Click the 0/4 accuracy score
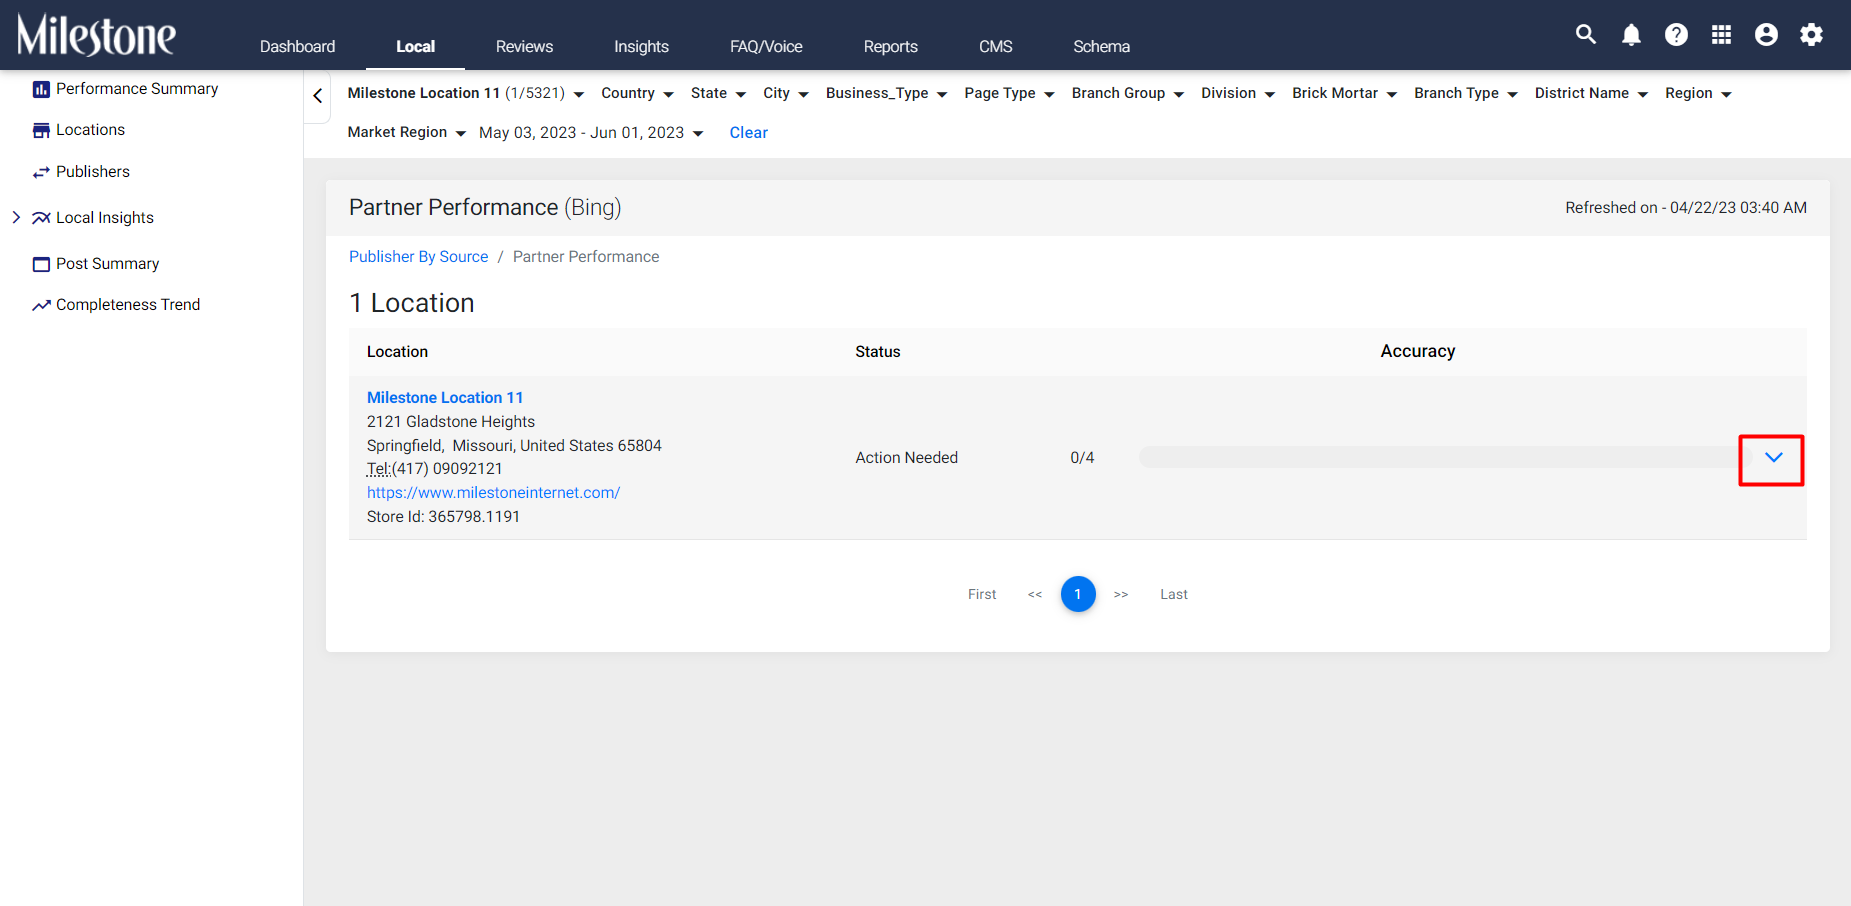The width and height of the screenshot is (1851, 906). point(1082,458)
